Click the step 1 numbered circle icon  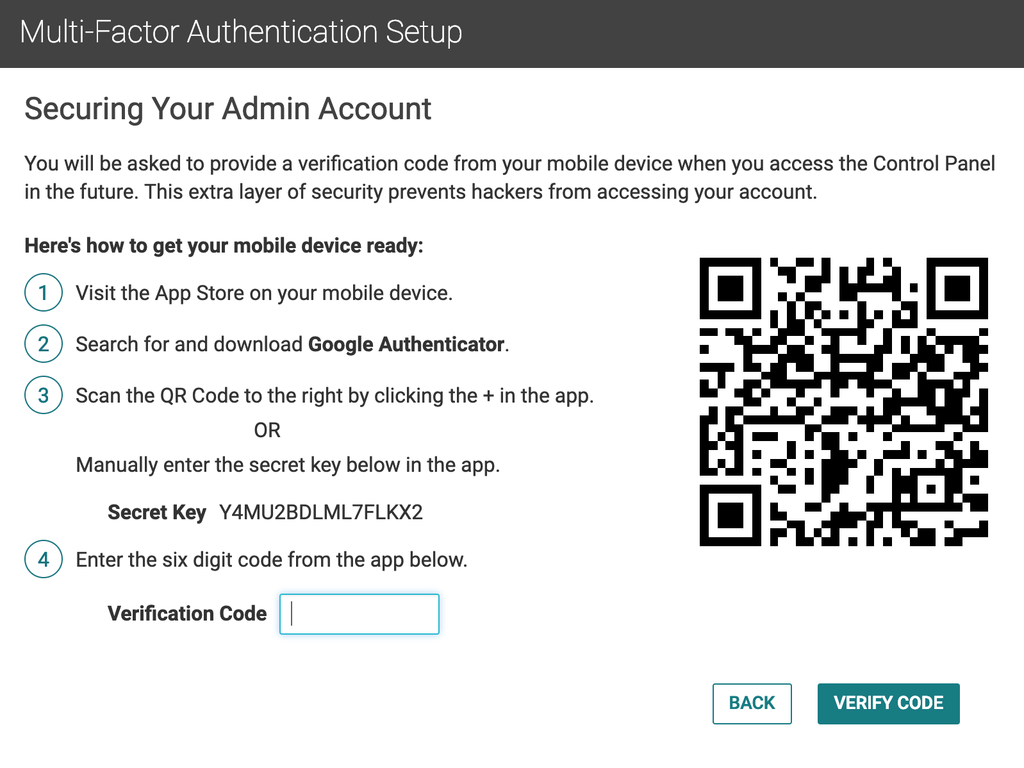[42, 292]
